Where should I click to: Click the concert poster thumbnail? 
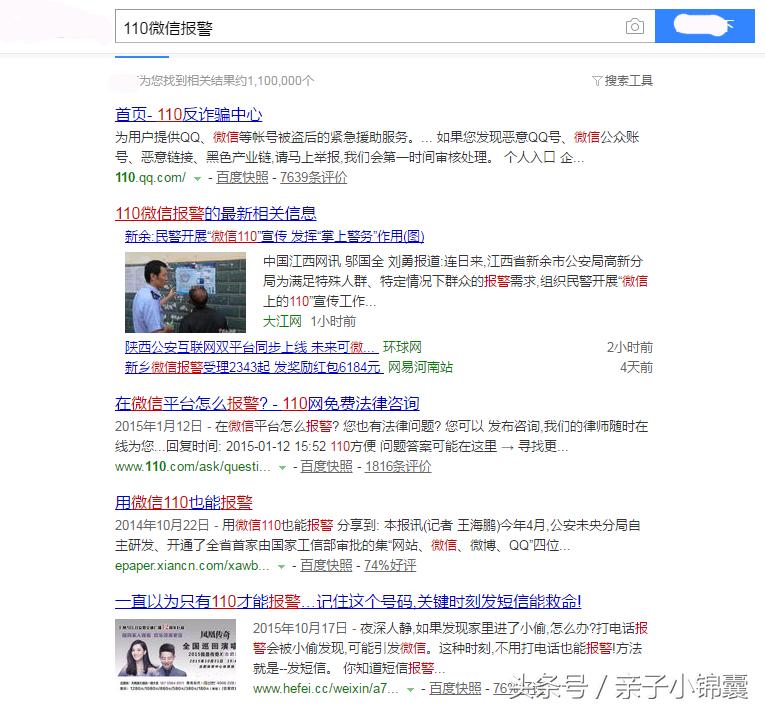click(x=176, y=655)
